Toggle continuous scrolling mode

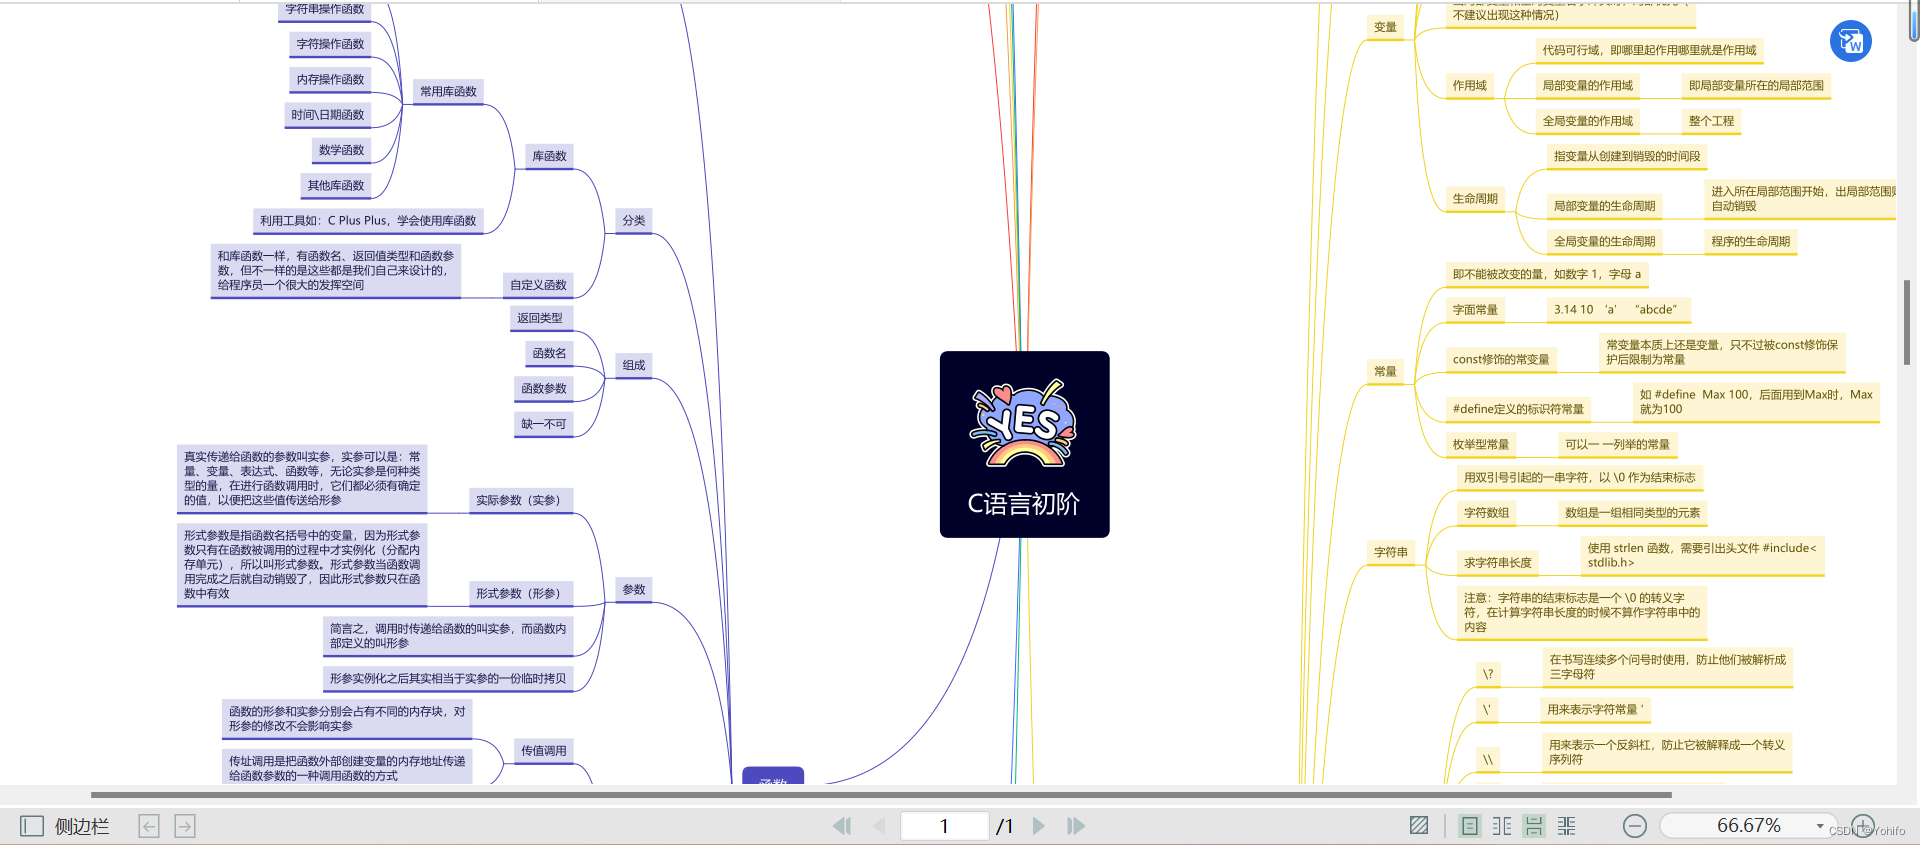1534,826
